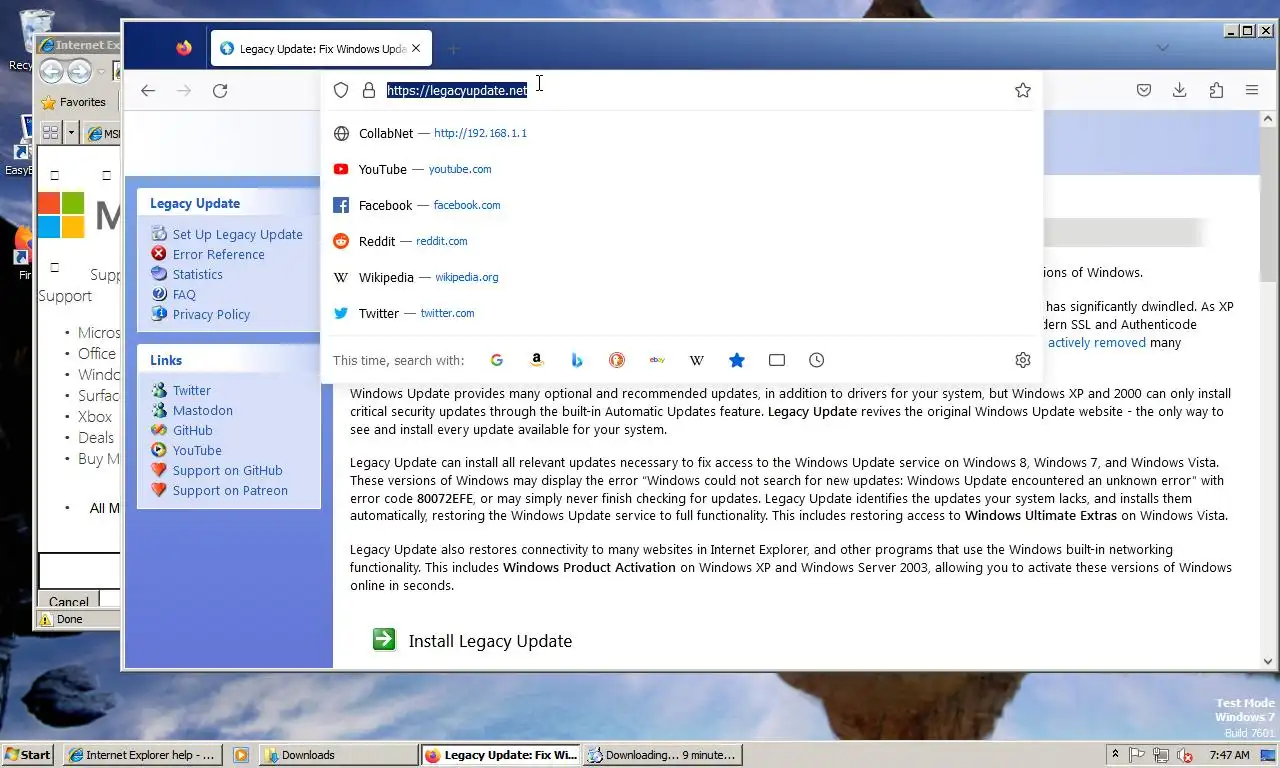Click Internet Explorer Favorites button
Image resolution: width=1280 pixels, height=768 pixels.
click(x=73, y=102)
